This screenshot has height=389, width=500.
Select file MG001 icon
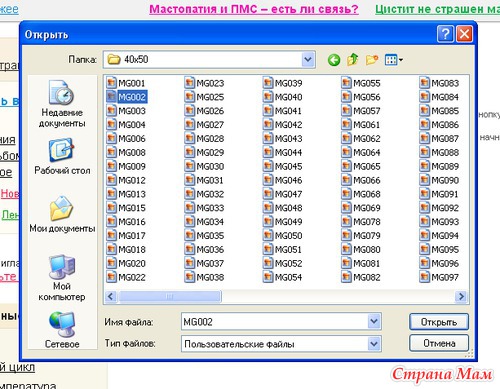tap(111, 83)
